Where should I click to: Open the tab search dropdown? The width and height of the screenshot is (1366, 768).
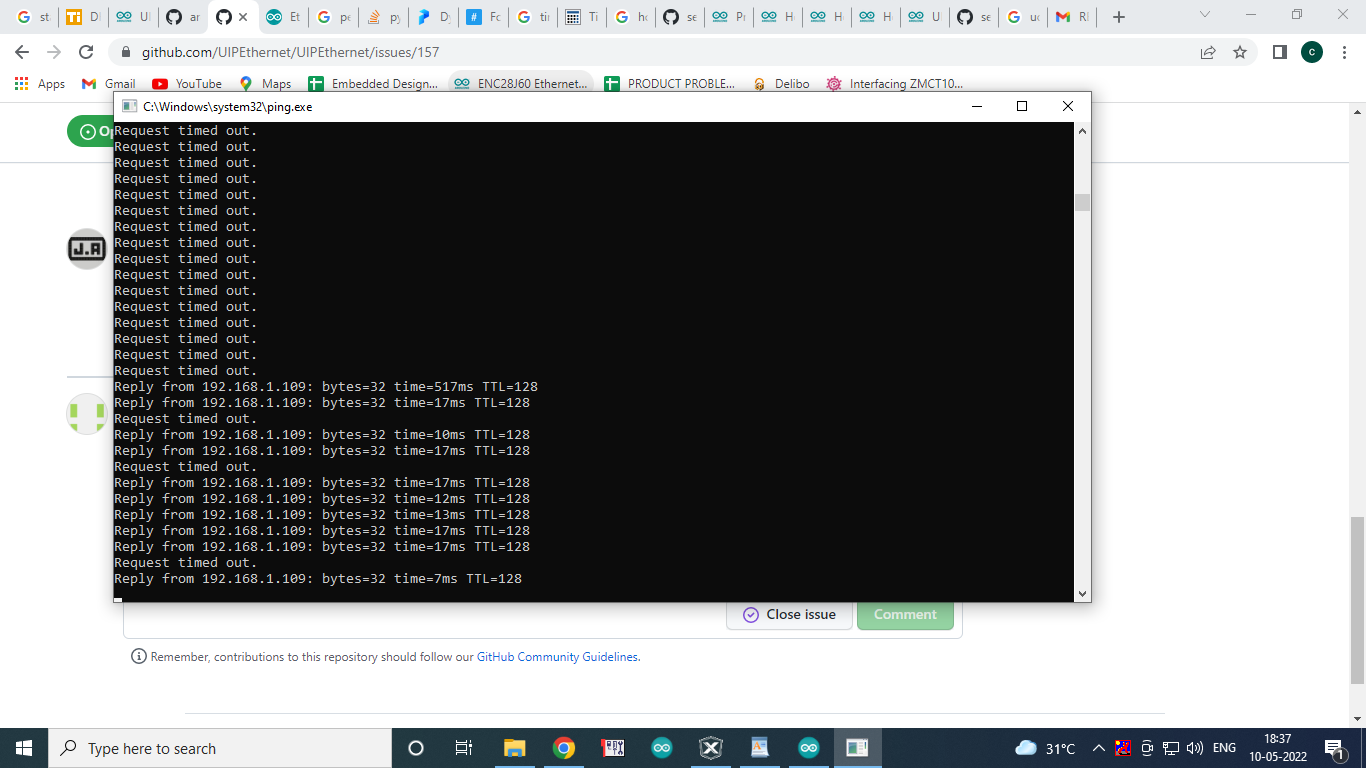pyautogui.click(x=1205, y=15)
